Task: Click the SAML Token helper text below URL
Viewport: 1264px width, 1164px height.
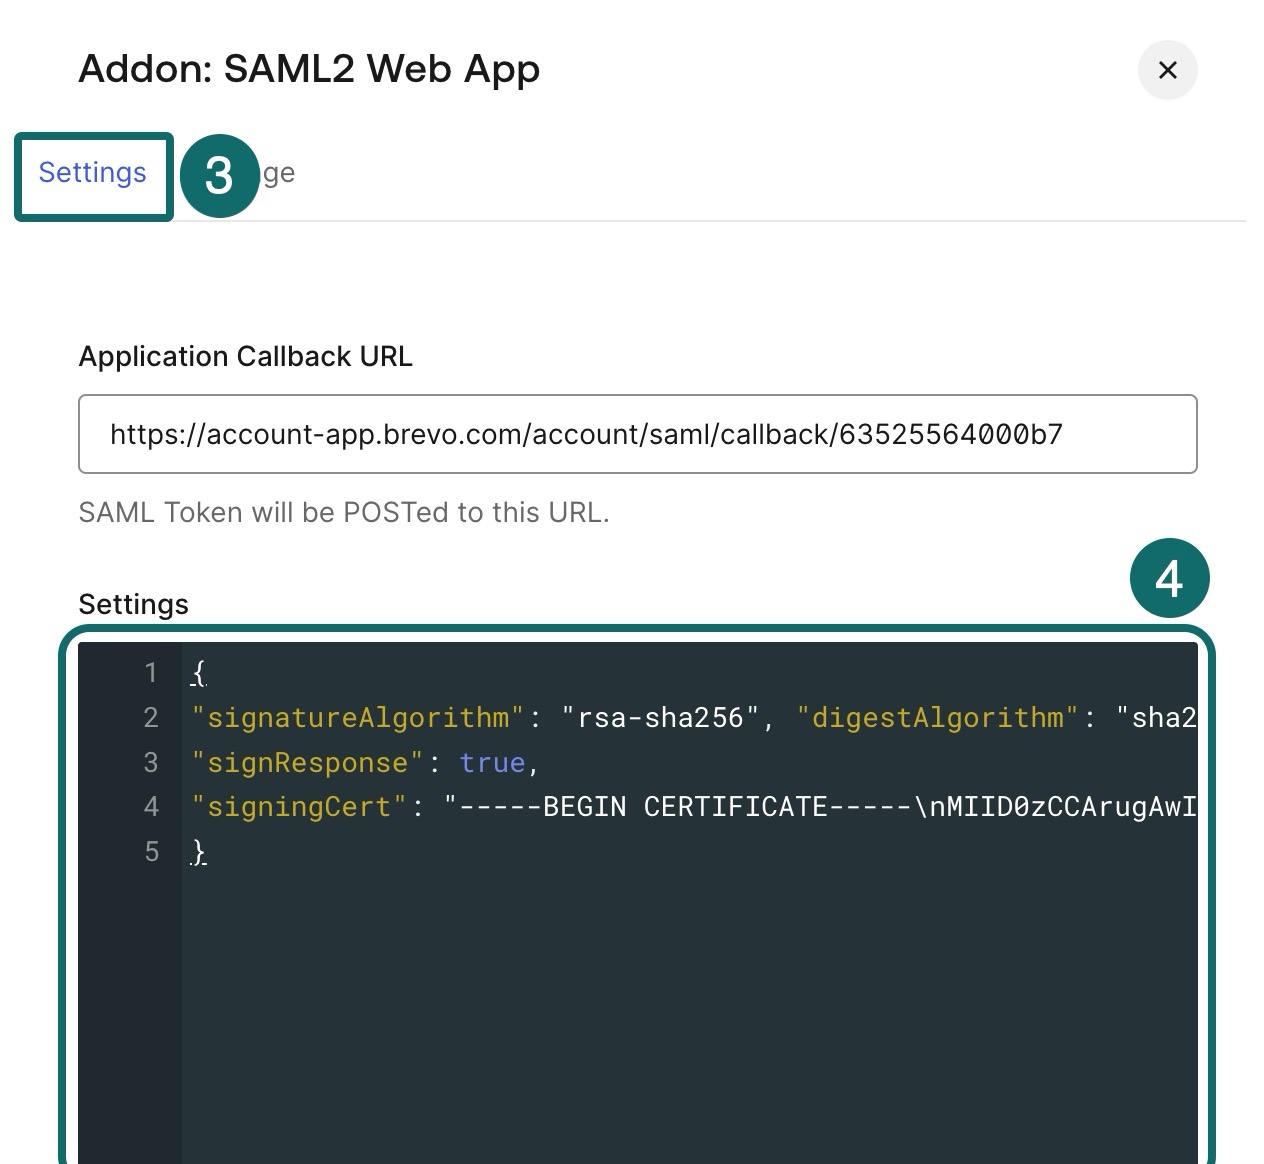Action: 344,512
